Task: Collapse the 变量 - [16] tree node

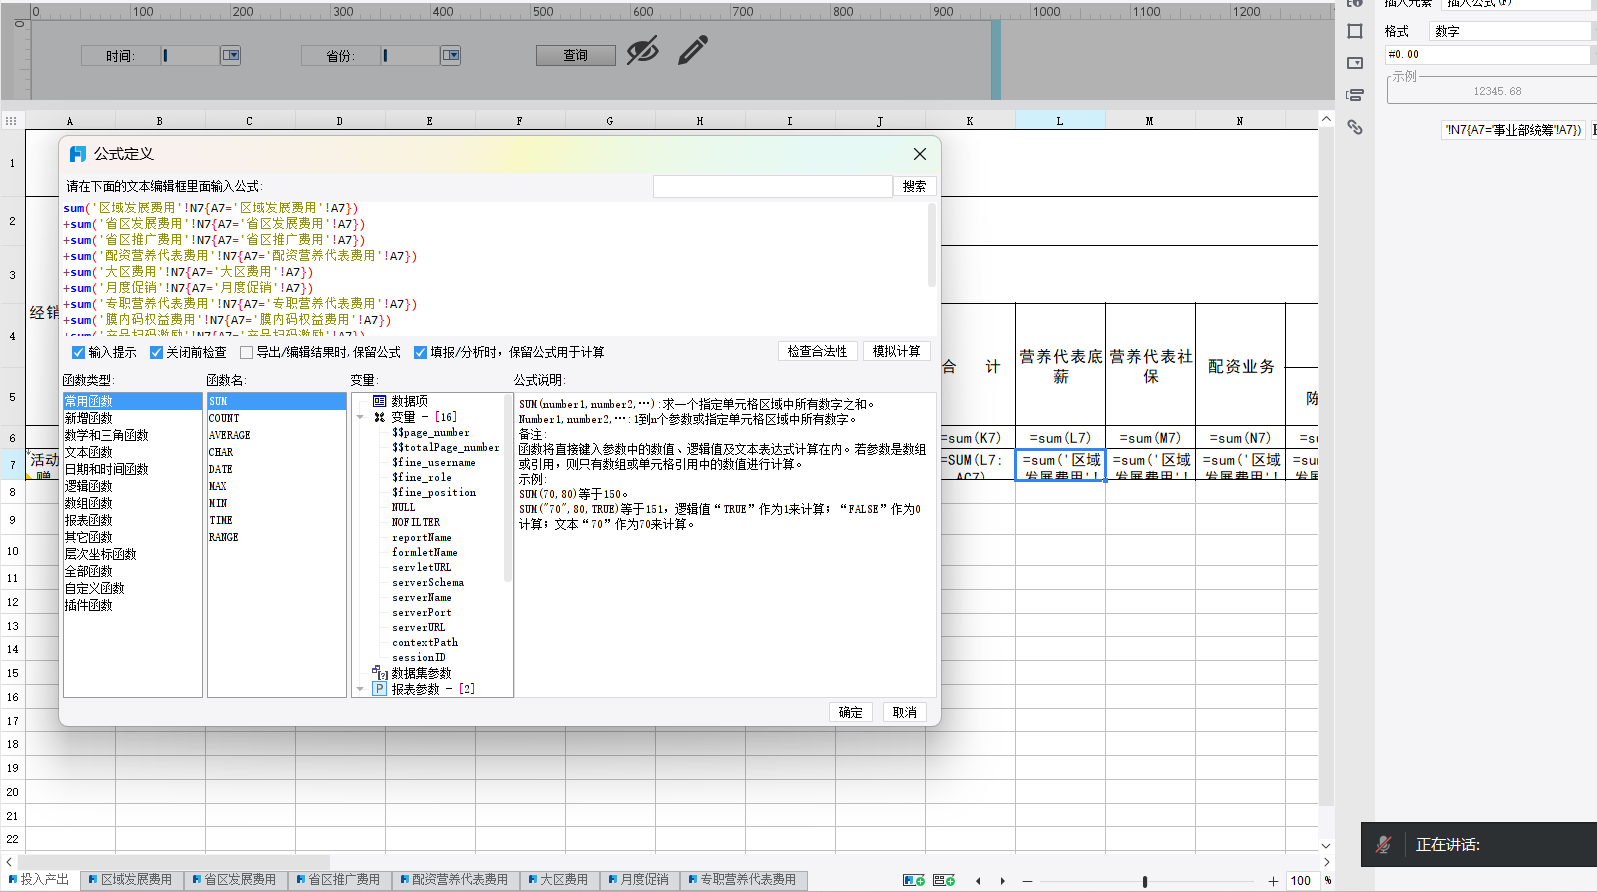Action: point(360,417)
